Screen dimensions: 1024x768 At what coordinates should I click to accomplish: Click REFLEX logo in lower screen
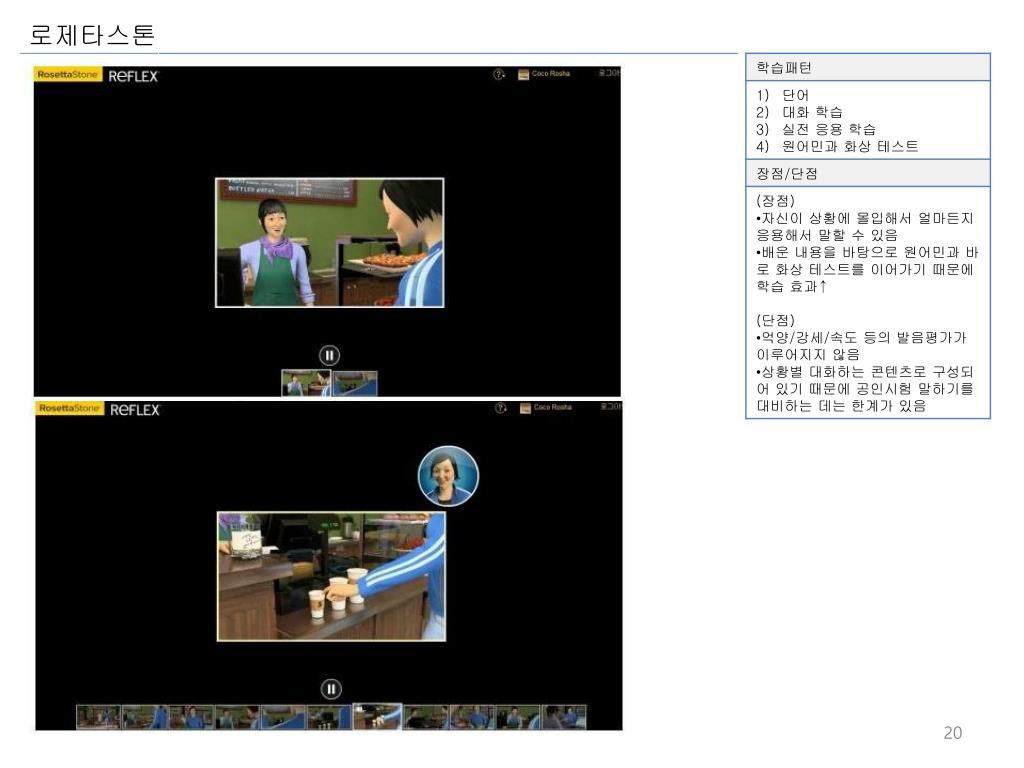tap(135, 409)
